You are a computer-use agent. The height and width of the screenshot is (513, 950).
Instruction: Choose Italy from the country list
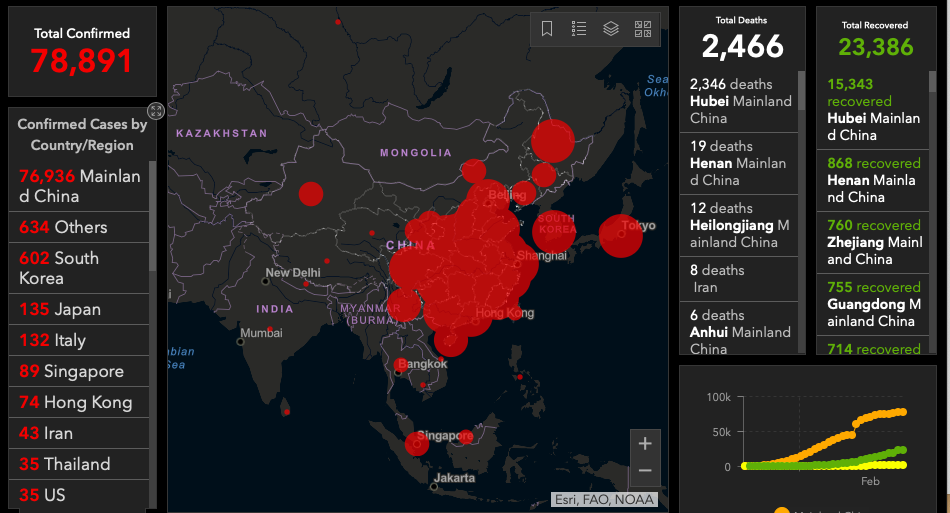point(80,340)
